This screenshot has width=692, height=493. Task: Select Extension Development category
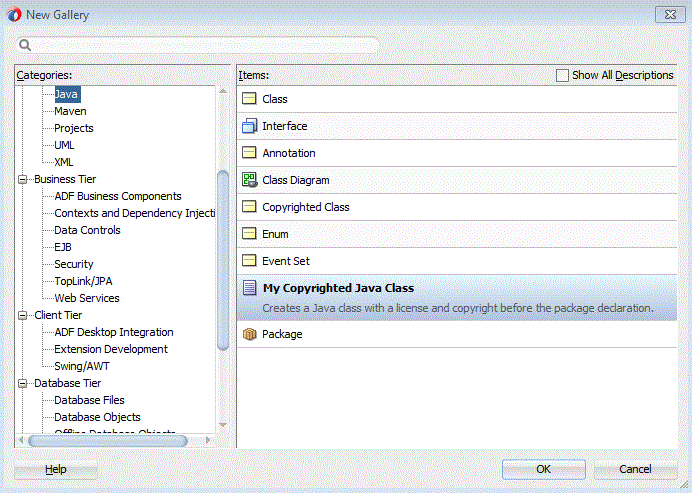pos(111,349)
